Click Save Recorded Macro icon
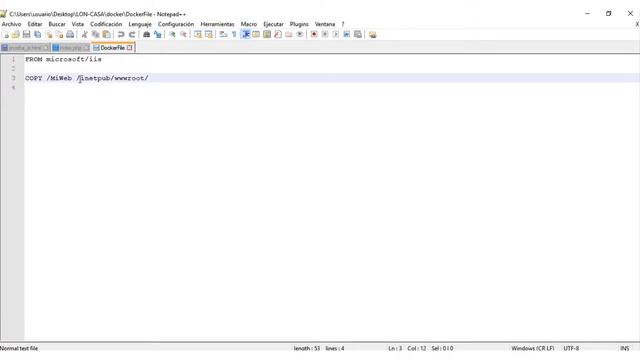This screenshot has width=640, height=360. click(358, 35)
